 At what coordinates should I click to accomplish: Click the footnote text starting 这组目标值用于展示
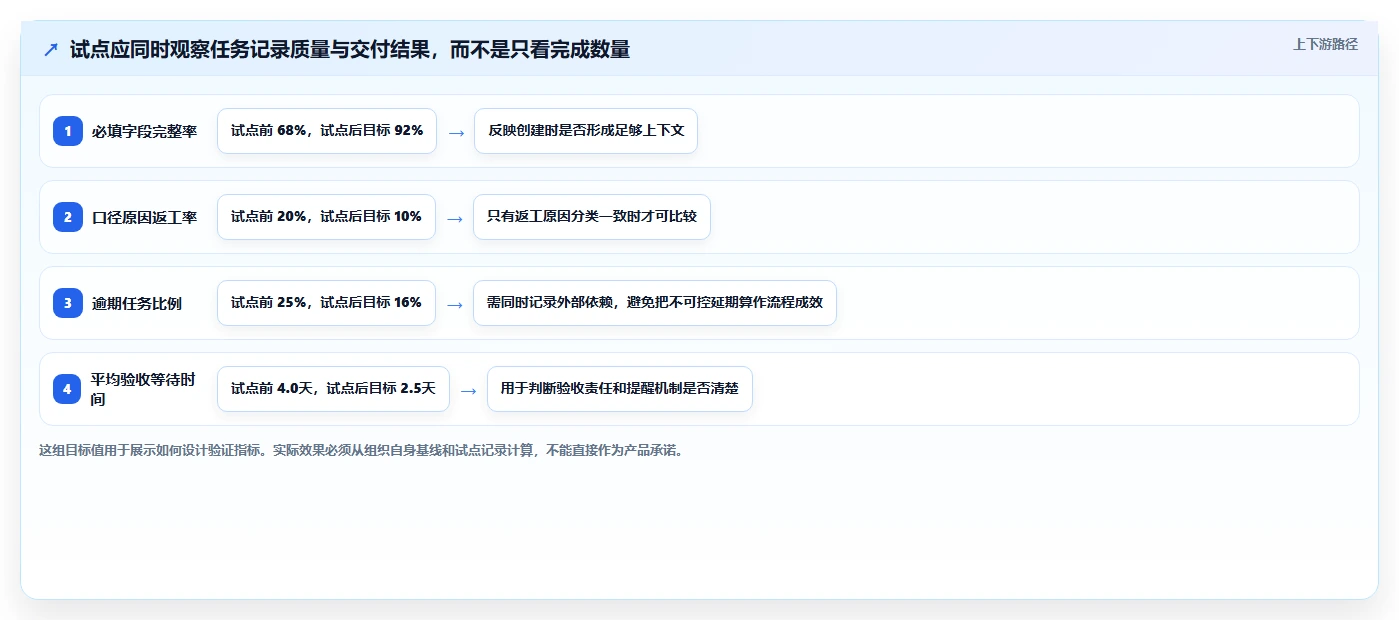pyautogui.click(x=363, y=450)
